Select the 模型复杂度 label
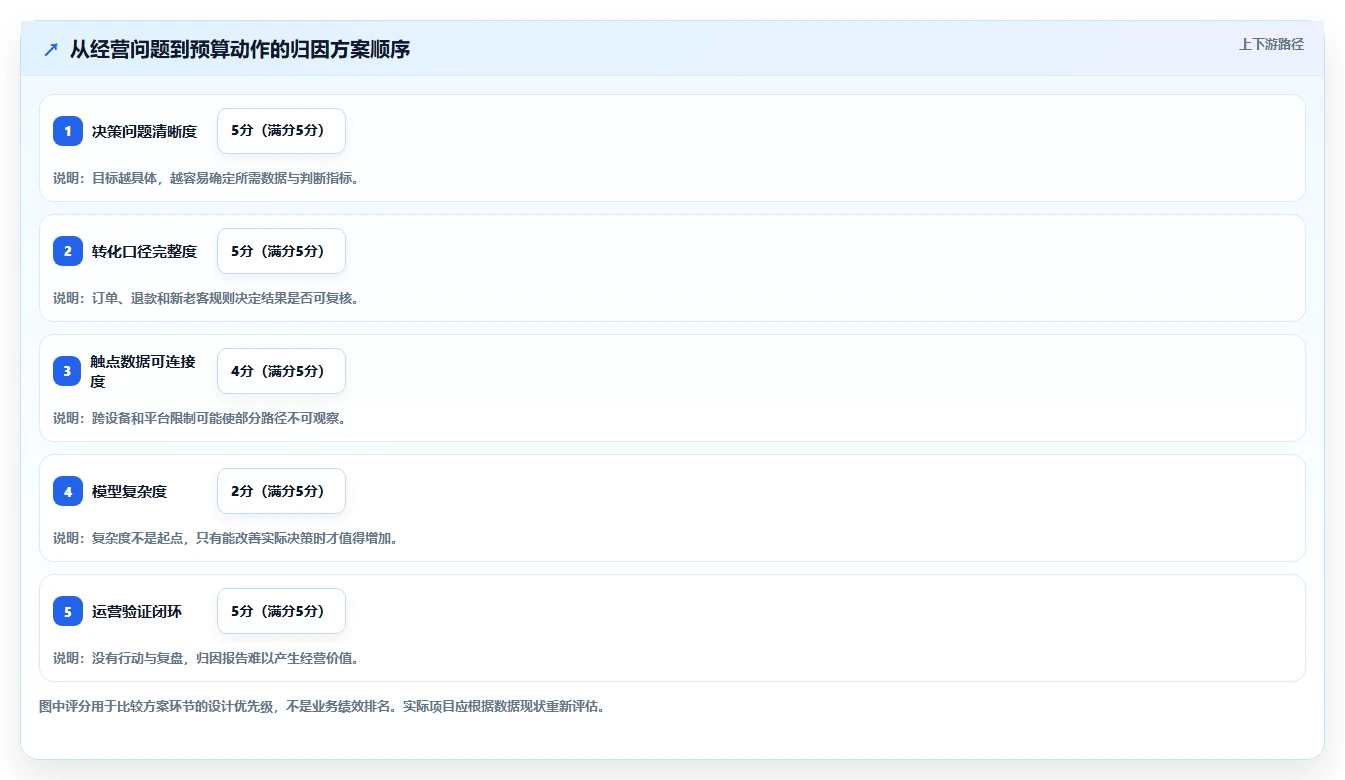This screenshot has height=780, width=1345. [129, 491]
